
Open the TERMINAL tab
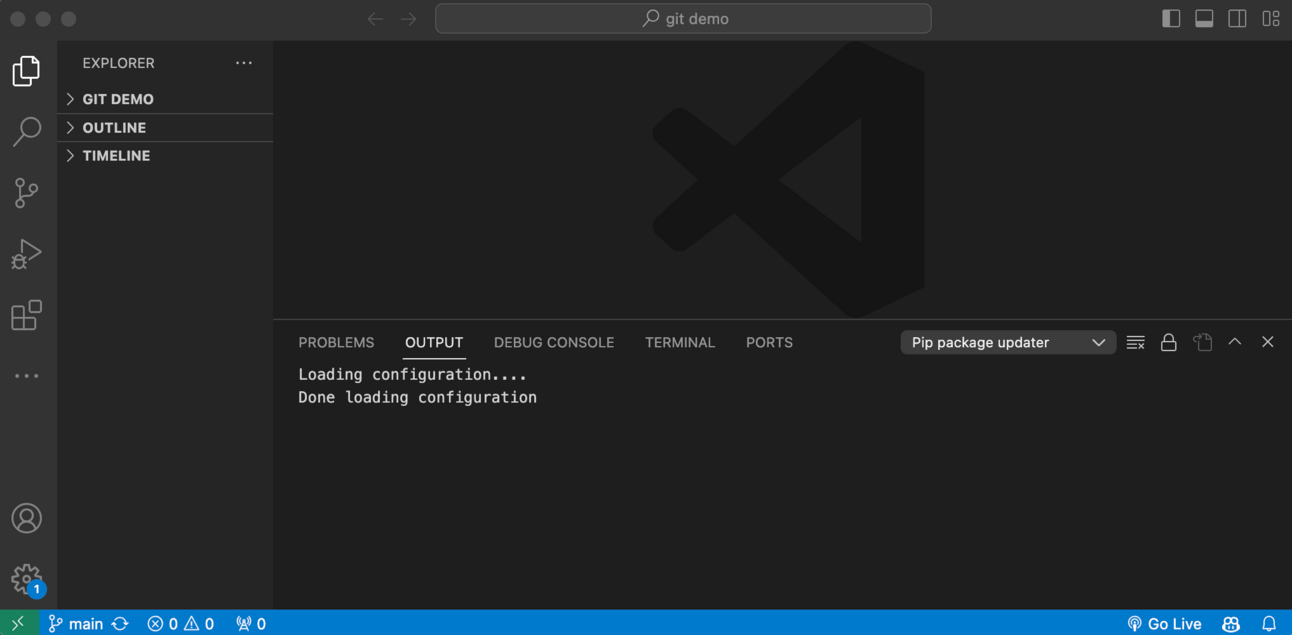click(680, 342)
